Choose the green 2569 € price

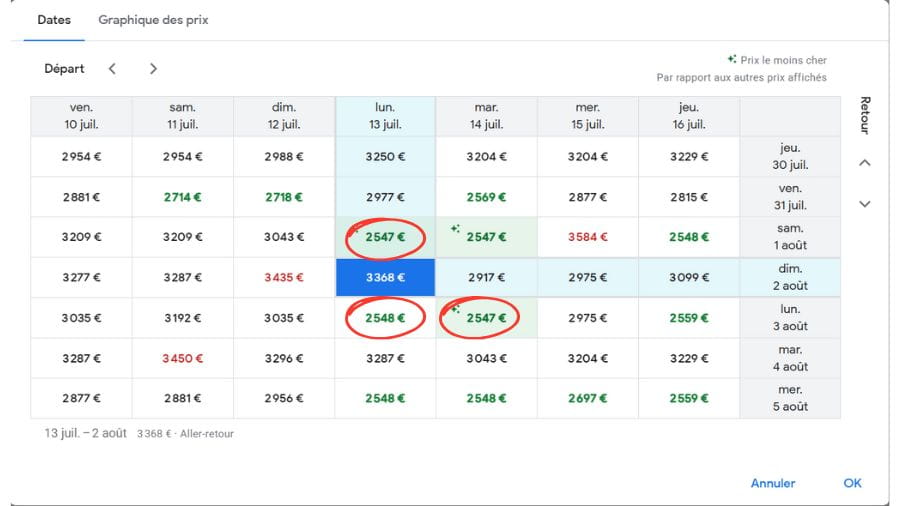coord(486,197)
